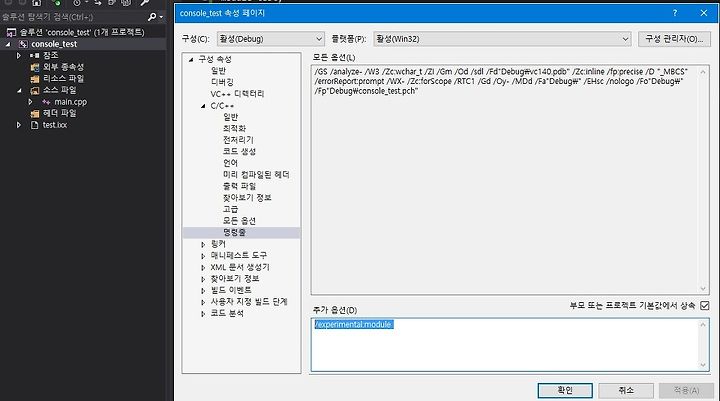Collapse the 구성 속성 tree node
The height and width of the screenshot is (401, 720).
tap(191, 59)
